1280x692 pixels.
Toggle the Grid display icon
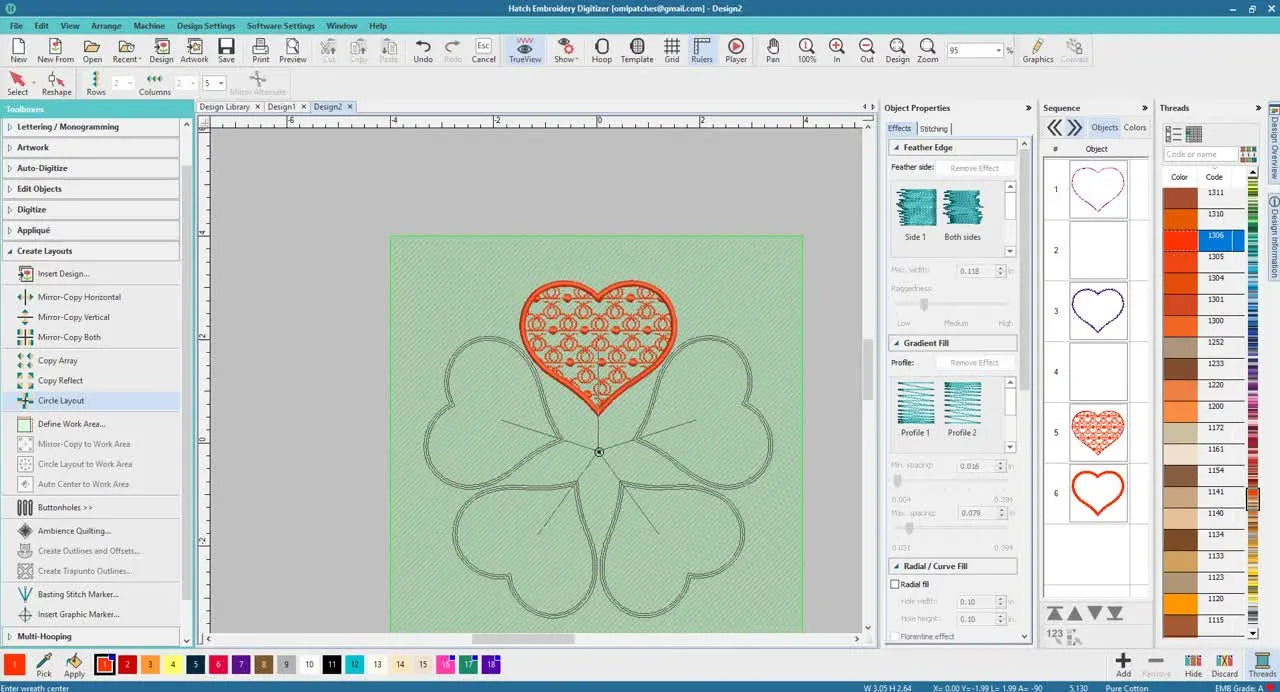[671, 49]
